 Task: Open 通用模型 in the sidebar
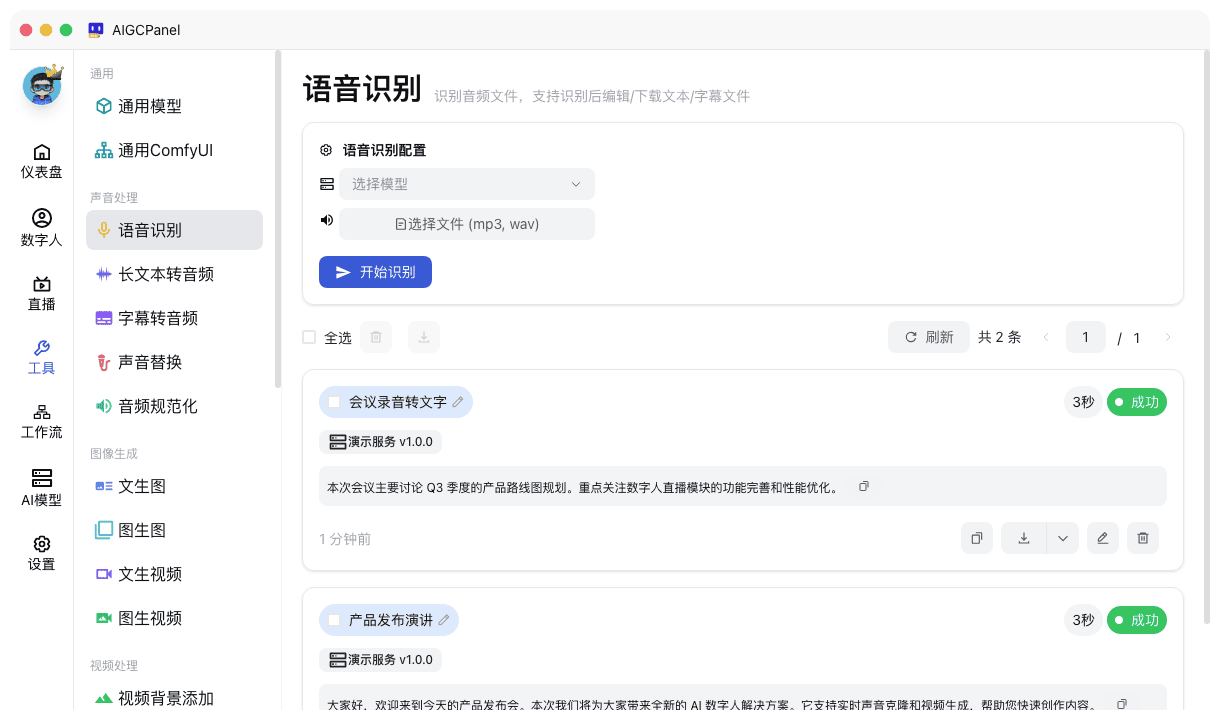coord(174,106)
